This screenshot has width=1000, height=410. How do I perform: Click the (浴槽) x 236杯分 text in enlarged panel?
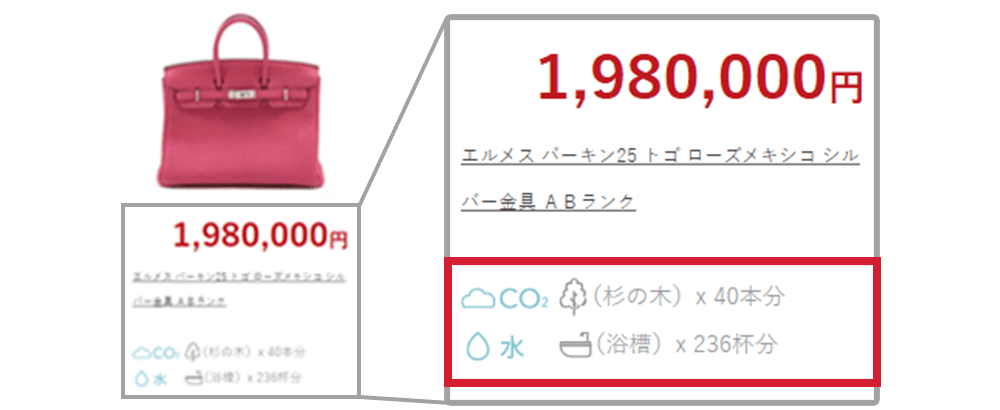pos(686,346)
